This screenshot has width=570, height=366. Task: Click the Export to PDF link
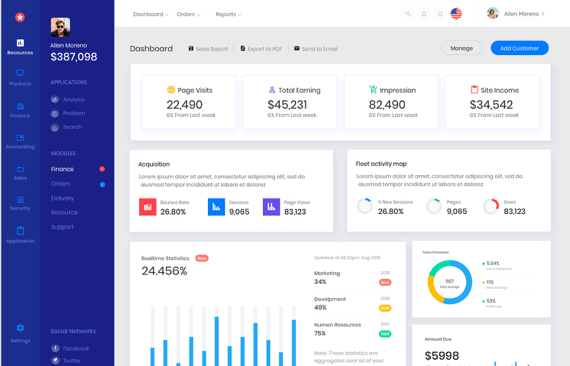point(261,49)
